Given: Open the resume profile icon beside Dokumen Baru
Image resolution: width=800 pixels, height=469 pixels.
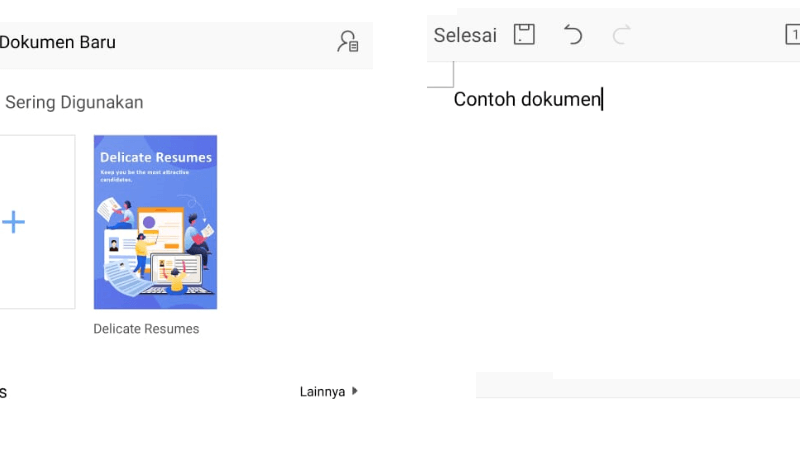Looking at the screenshot, I should [347, 41].
